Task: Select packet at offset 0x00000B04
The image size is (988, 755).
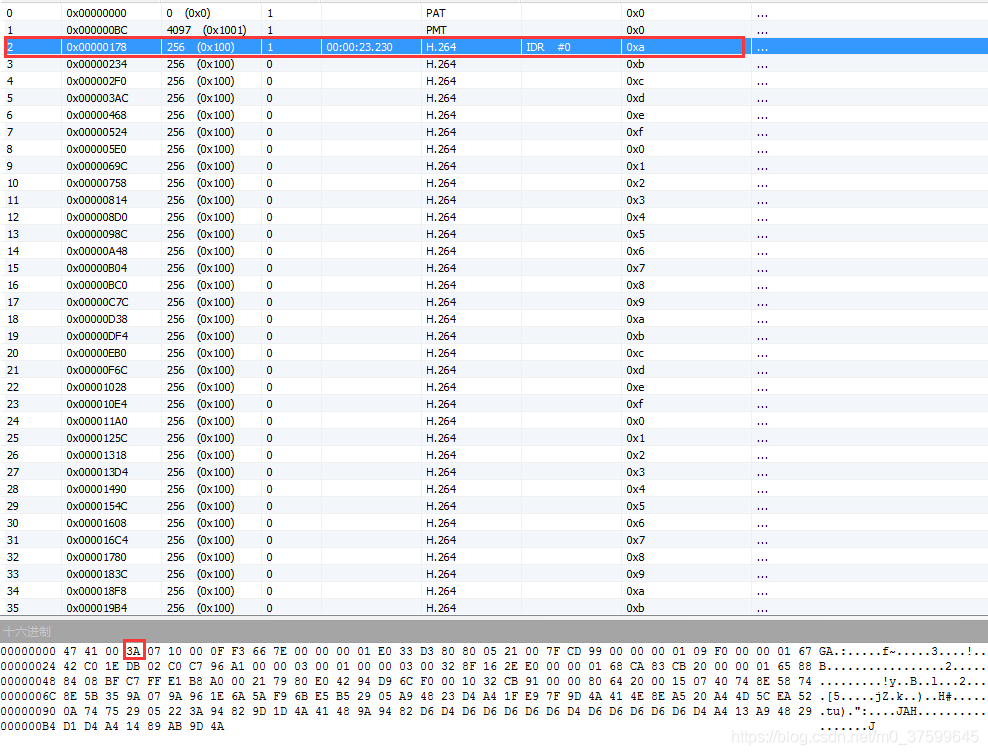Action: tap(494, 268)
